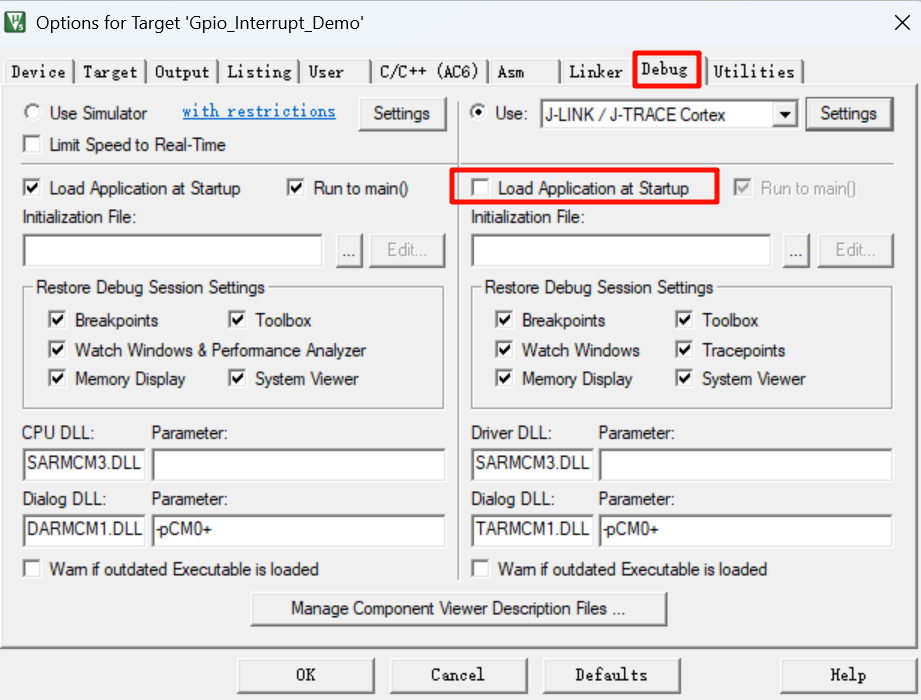This screenshot has width=921, height=700.
Task: Toggle simulator Load Application at Startup
Action: tap(32, 188)
